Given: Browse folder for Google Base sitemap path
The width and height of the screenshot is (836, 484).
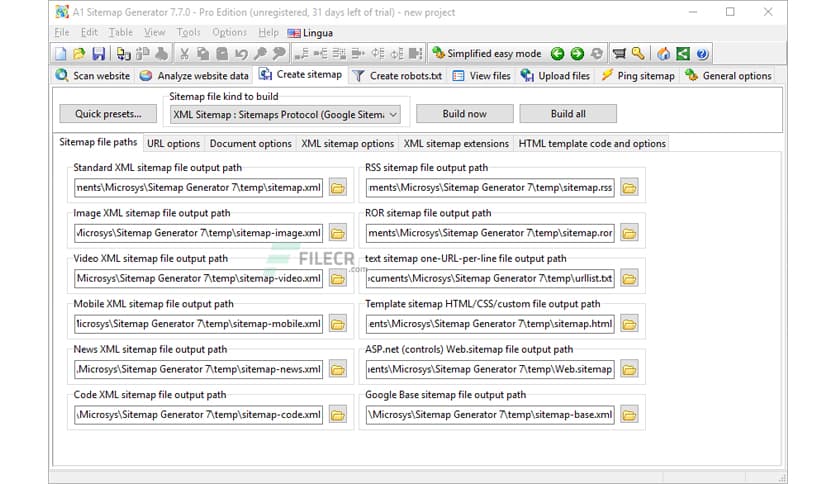Looking at the screenshot, I should click(x=629, y=415).
